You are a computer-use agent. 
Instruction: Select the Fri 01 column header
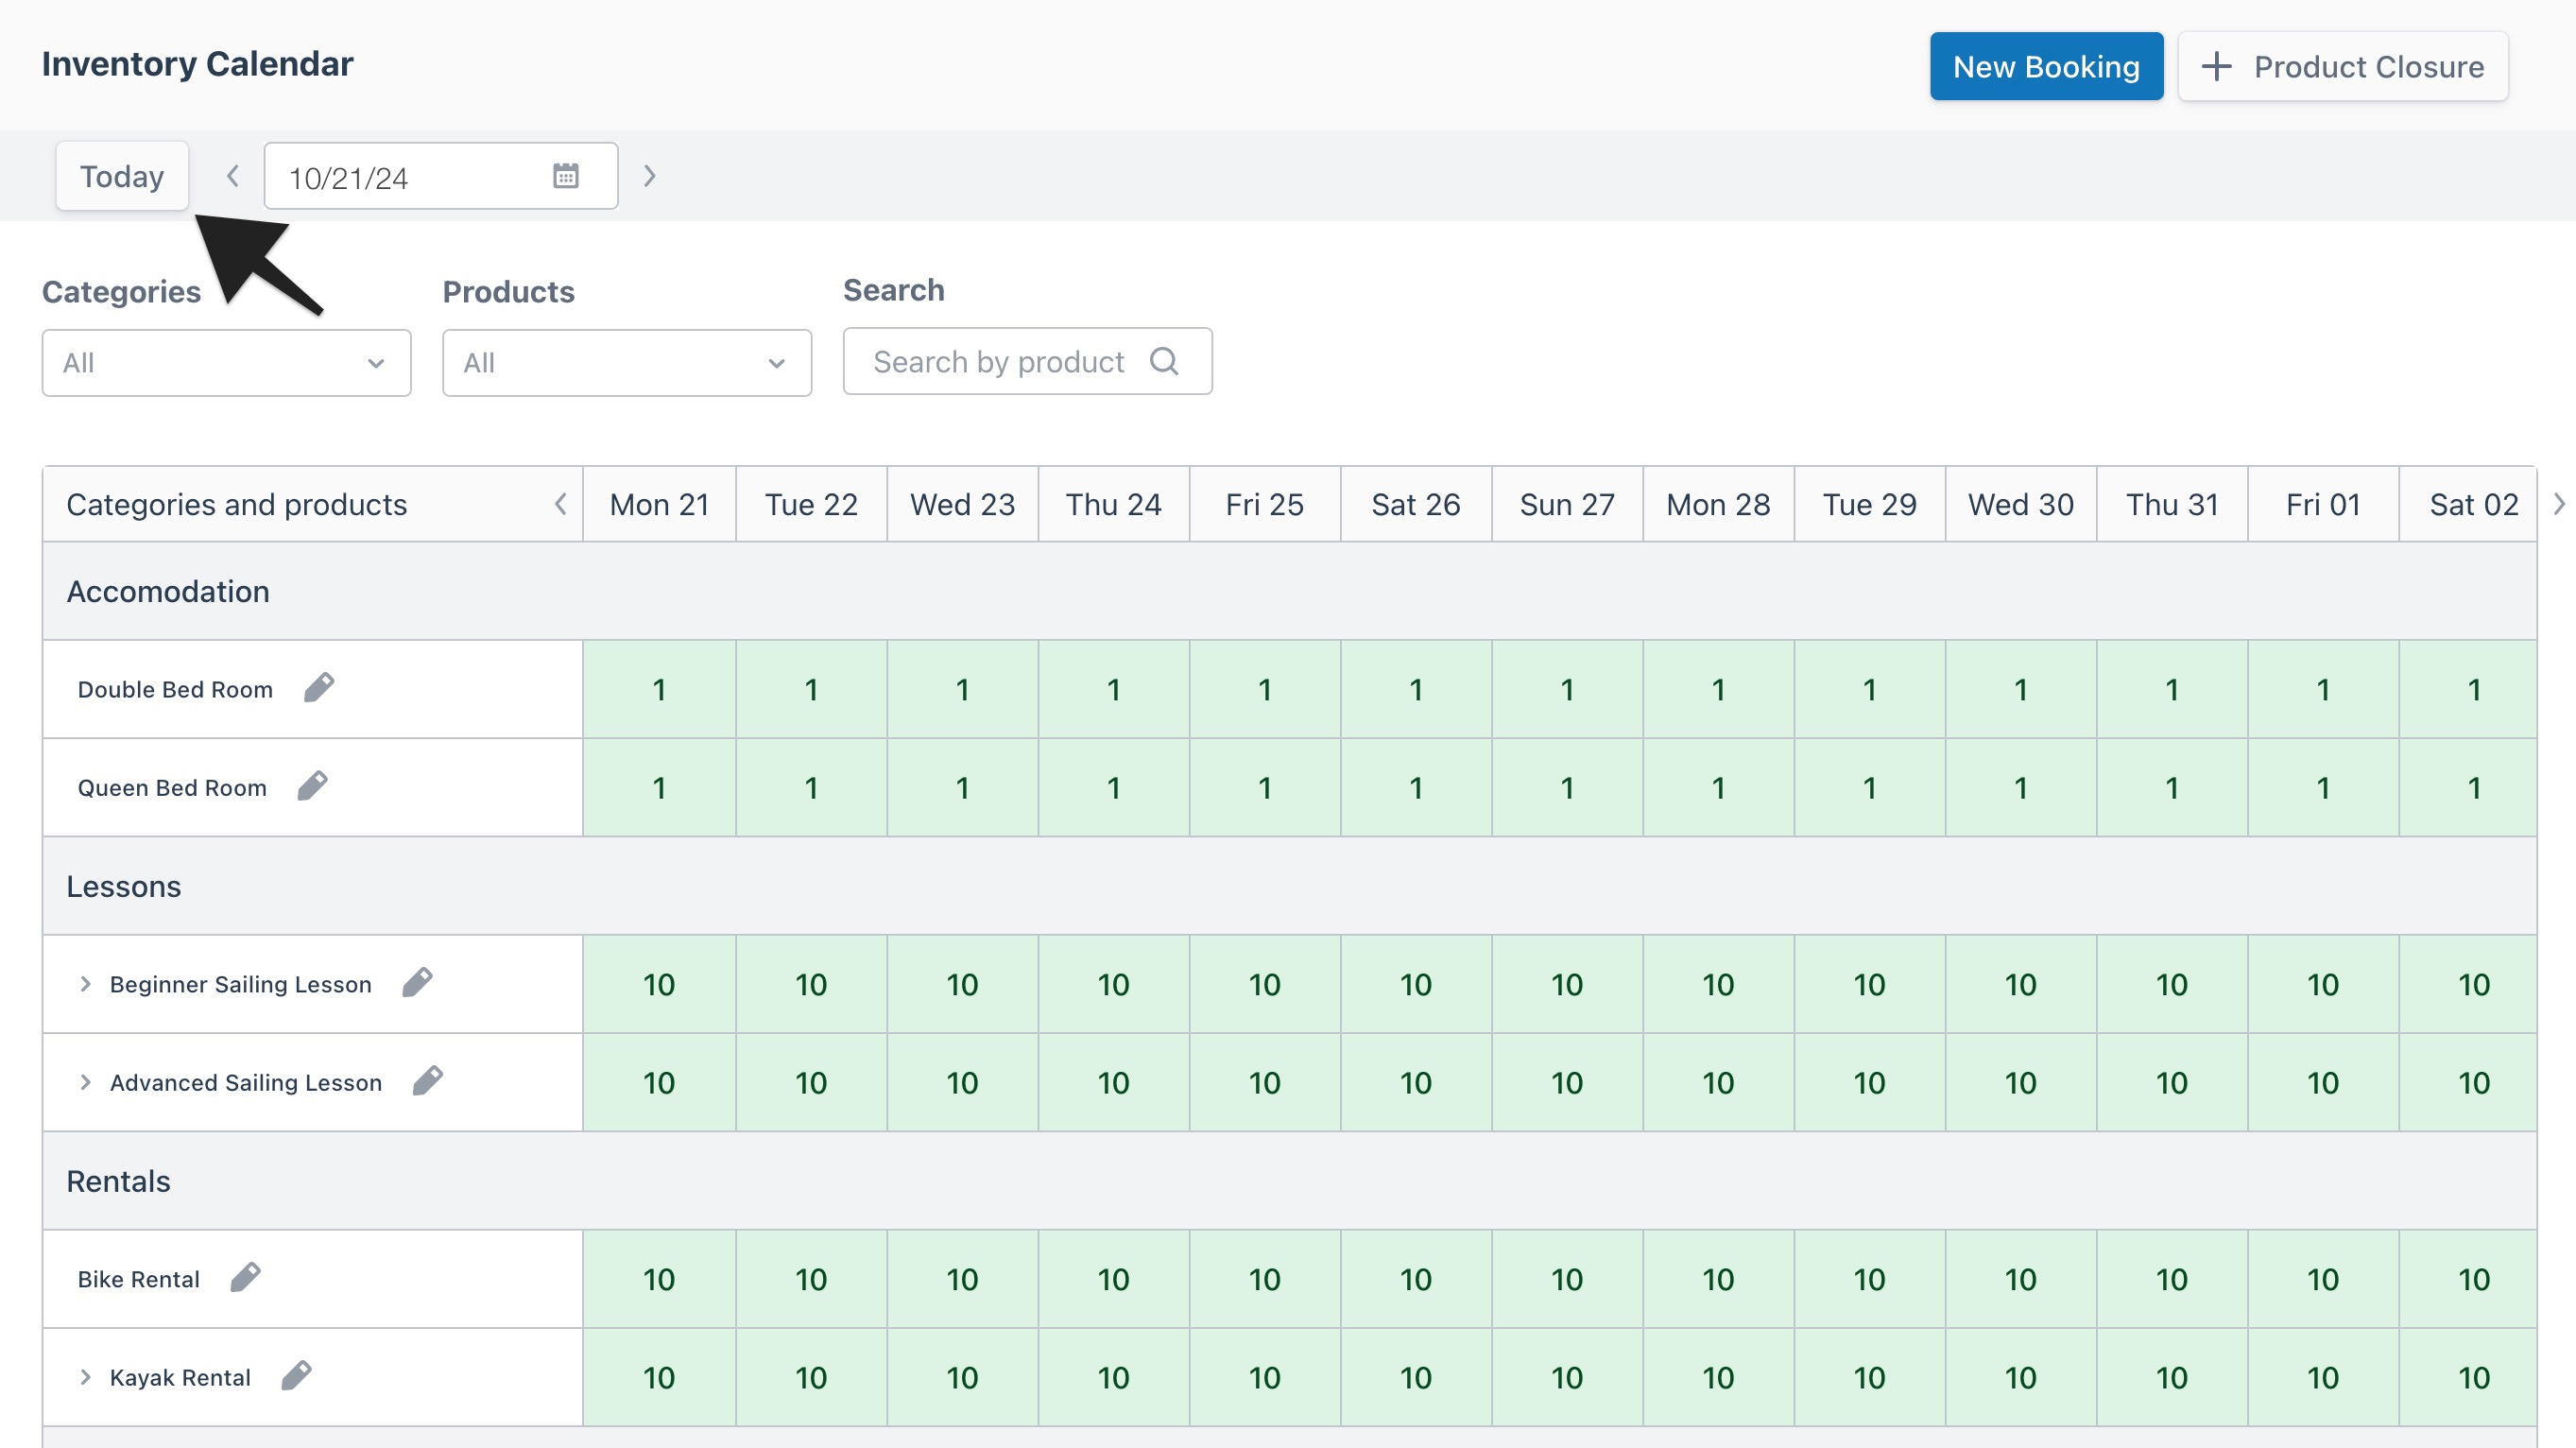tap(2323, 504)
